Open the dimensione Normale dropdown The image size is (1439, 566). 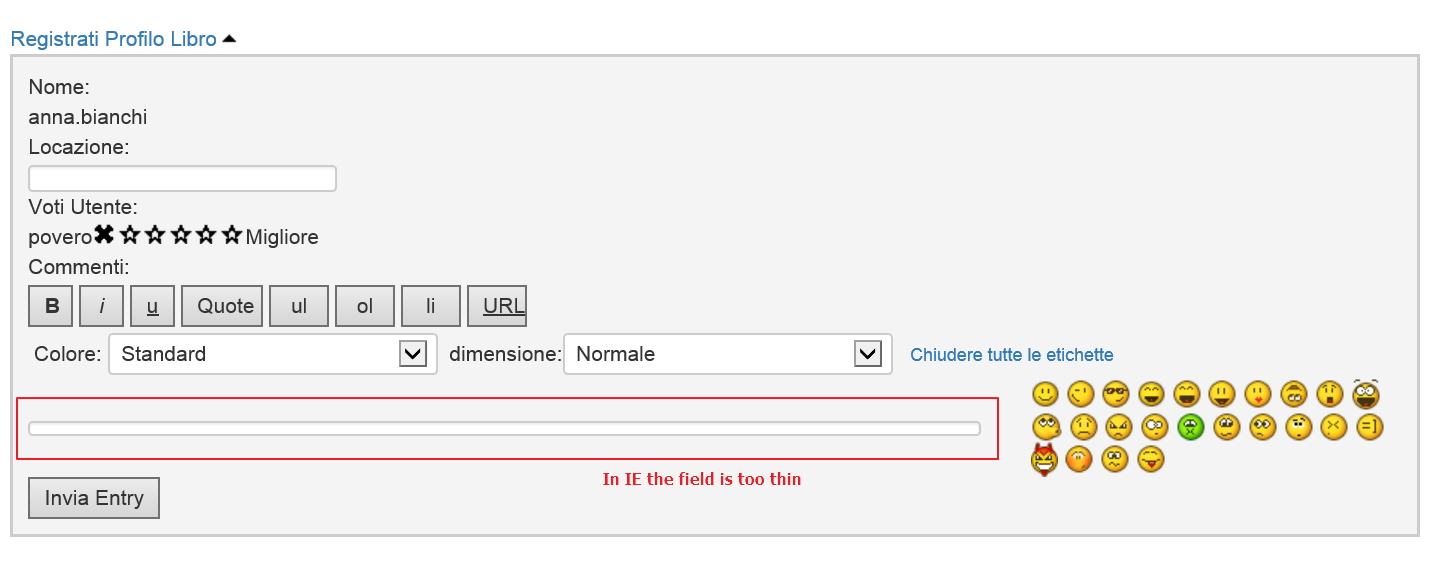pyautogui.click(x=728, y=354)
